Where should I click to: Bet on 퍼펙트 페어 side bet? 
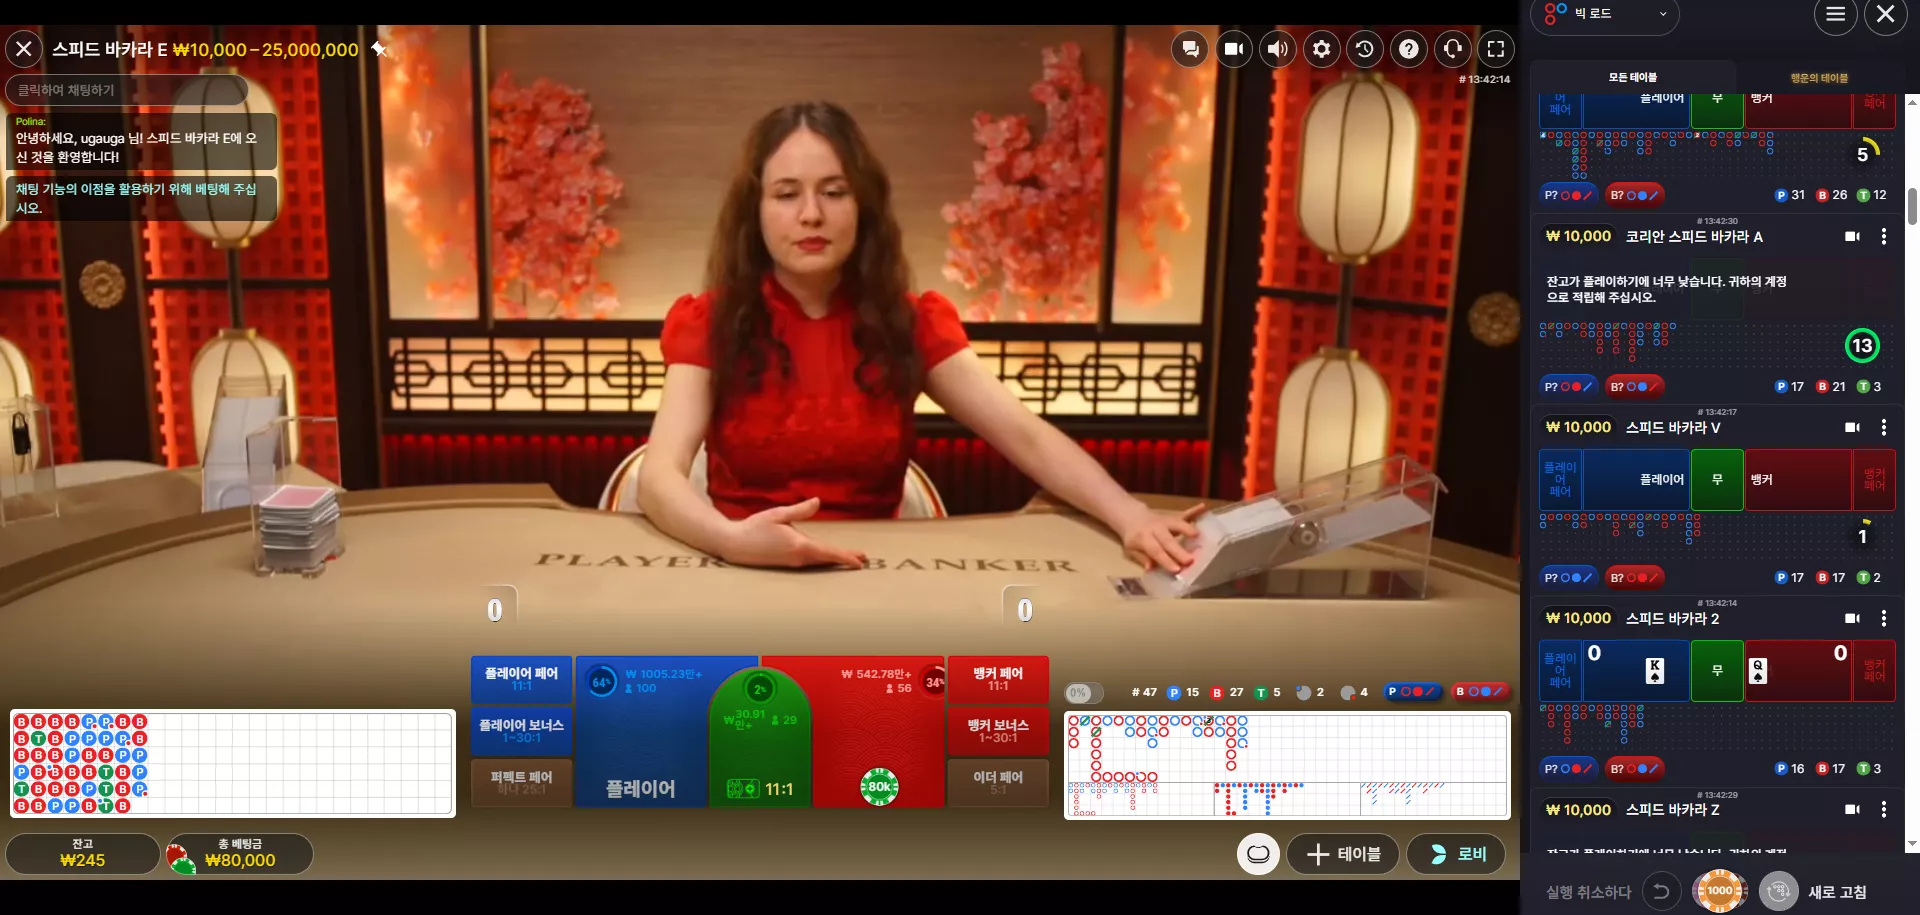(521, 783)
